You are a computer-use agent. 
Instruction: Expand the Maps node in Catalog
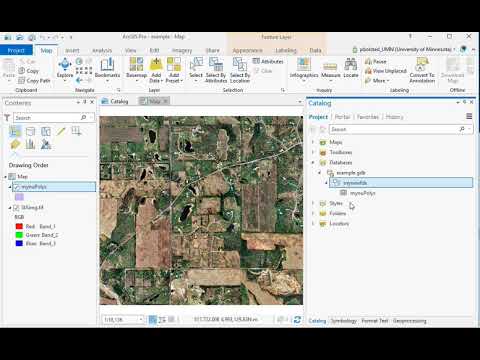pyautogui.click(x=313, y=142)
